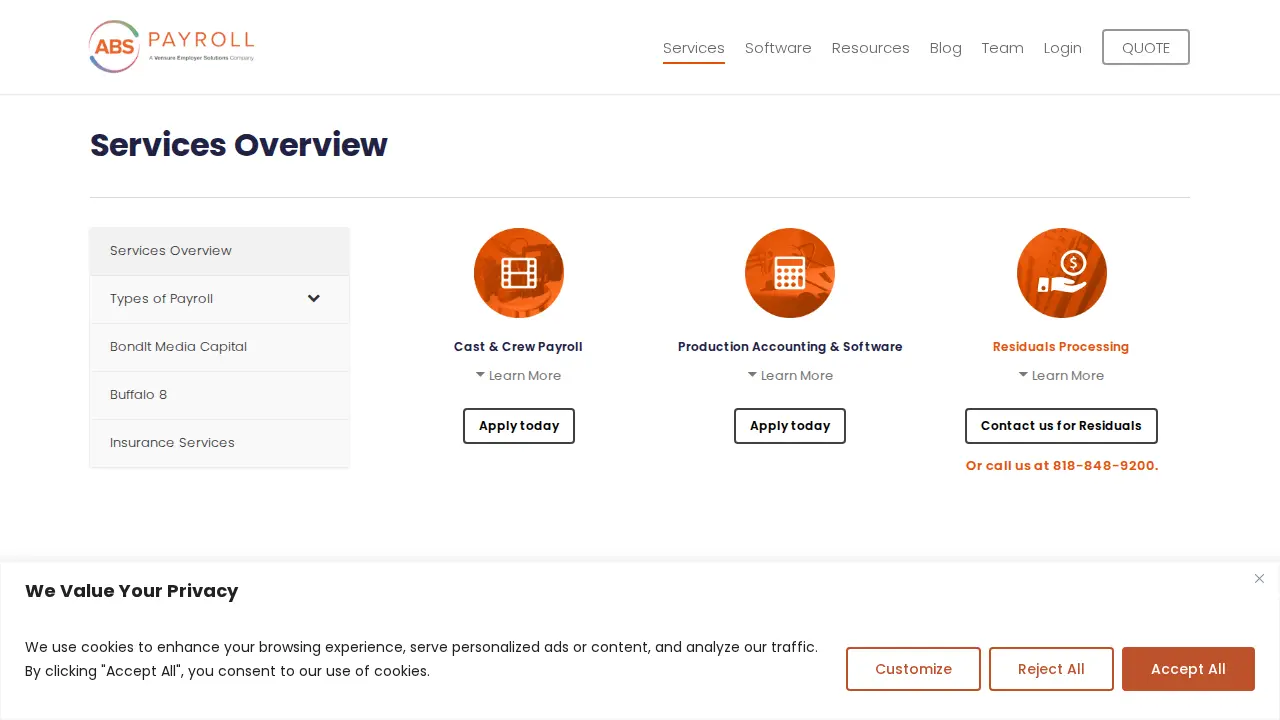Open BondIt Media Capital in the sidebar
The width and height of the screenshot is (1280, 720).
(220, 347)
